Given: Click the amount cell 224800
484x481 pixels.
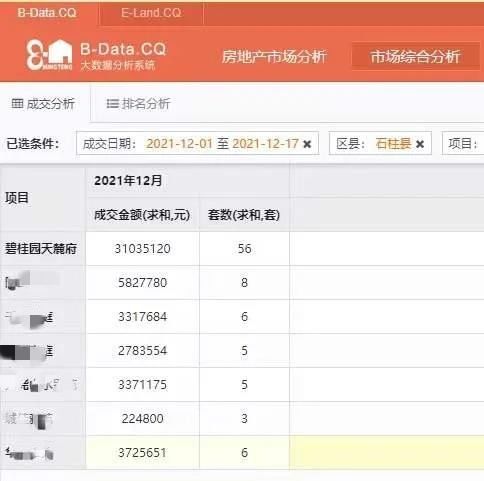Looking at the screenshot, I should [143, 418].
